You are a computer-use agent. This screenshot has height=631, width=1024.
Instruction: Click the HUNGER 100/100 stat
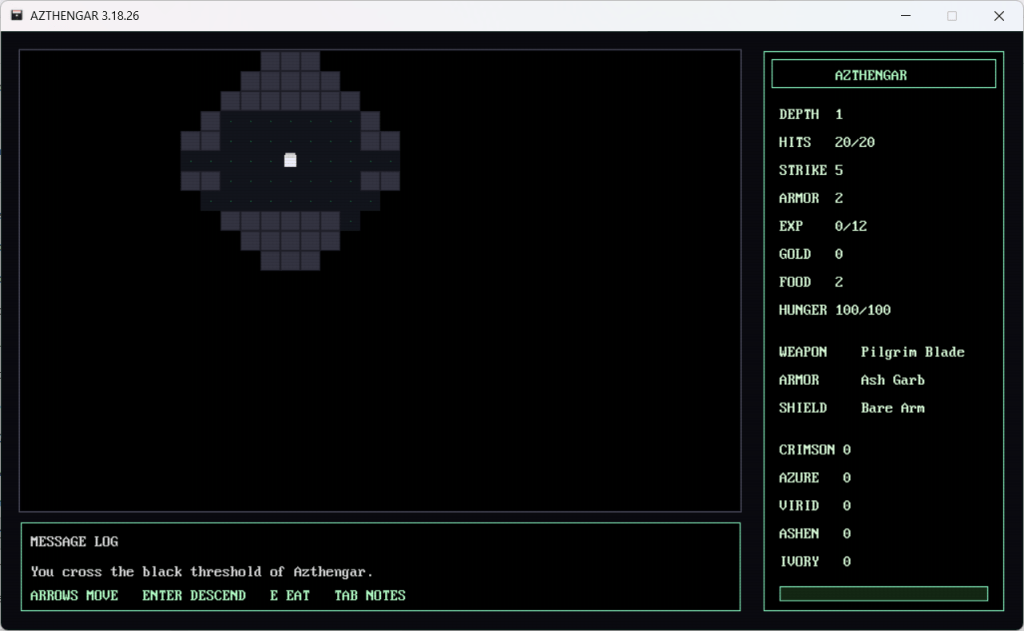click(x=834, y=310)
